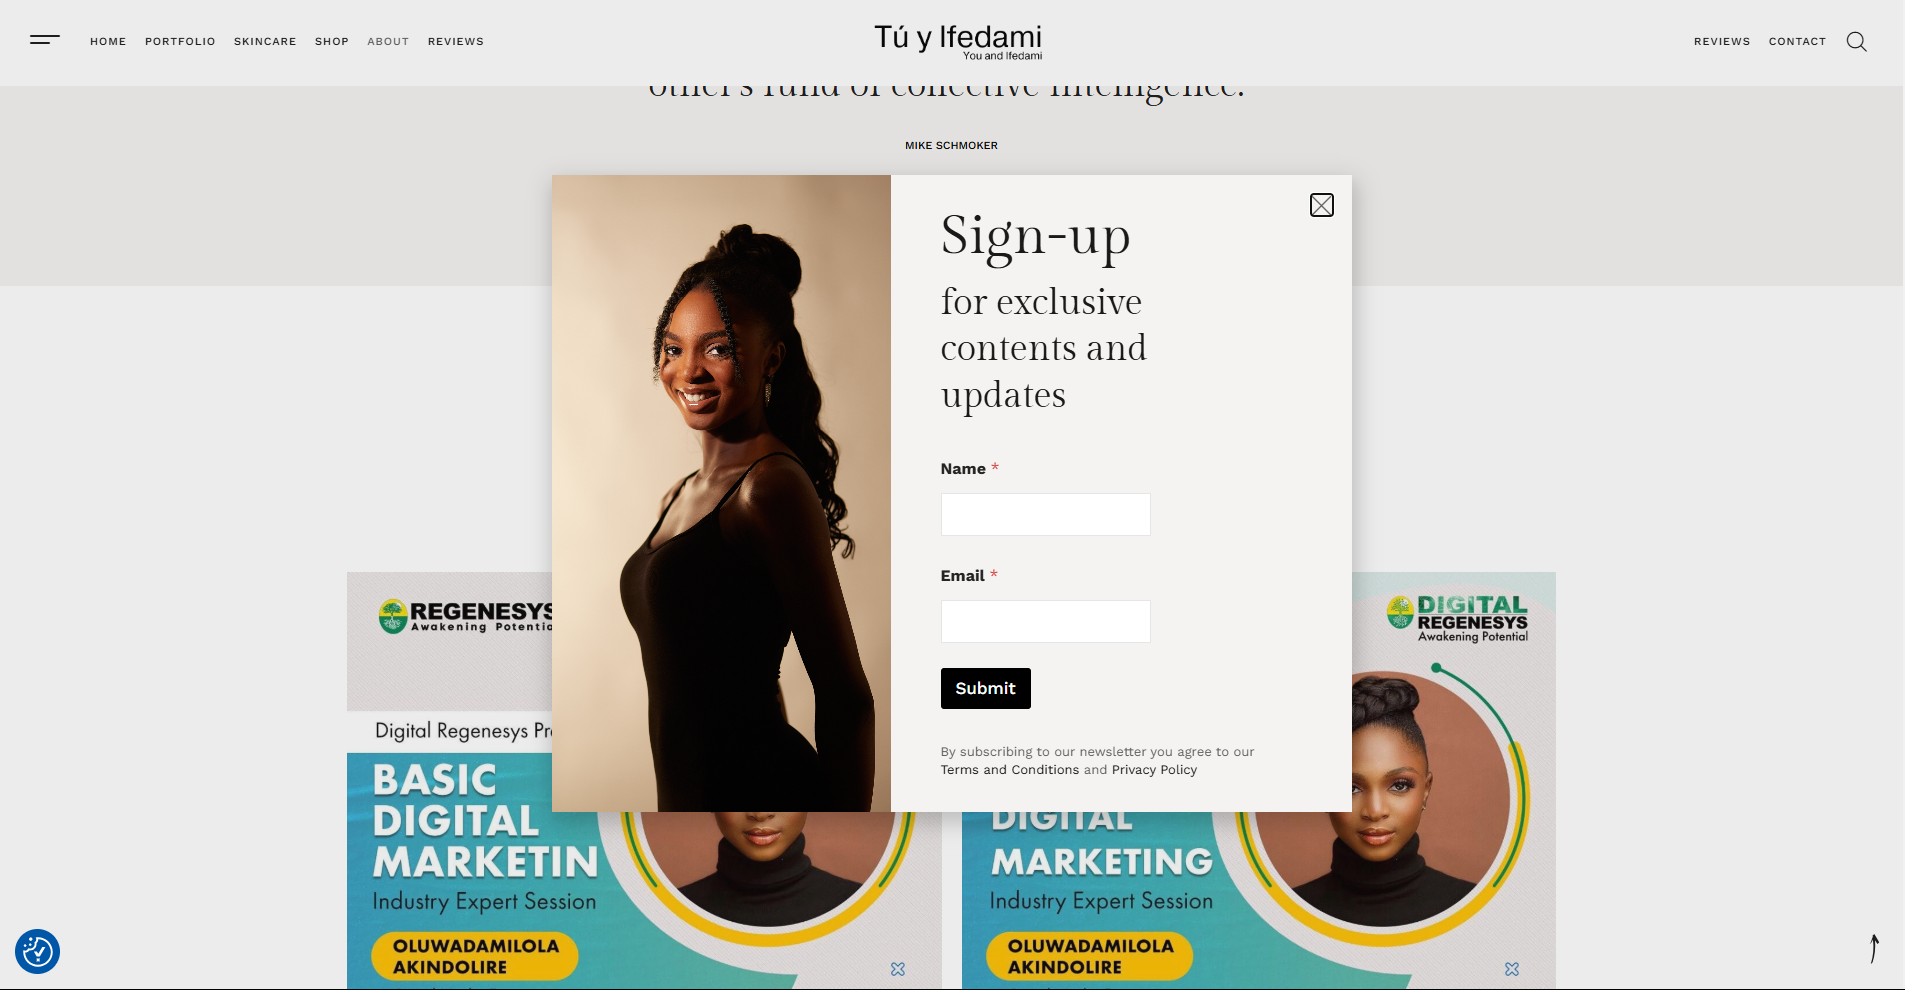Submit the newsletter sign-up form

click(x=985, y=688)
